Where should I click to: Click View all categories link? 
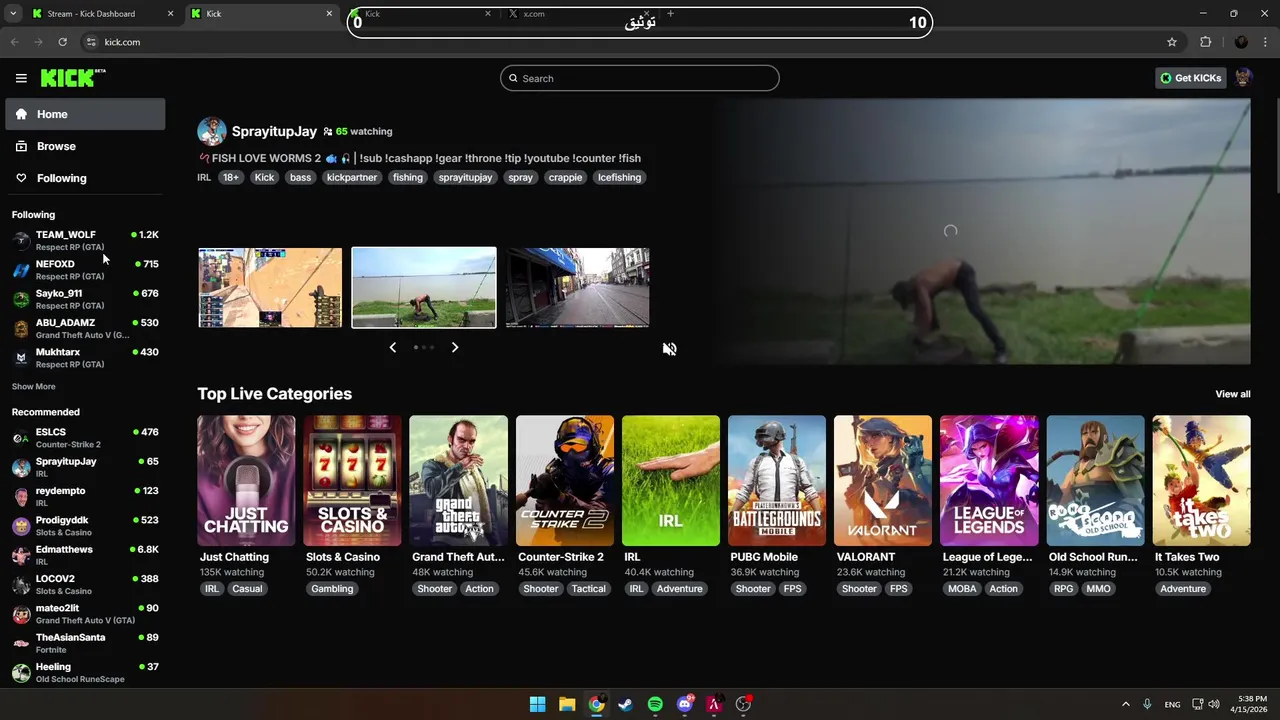click(1232, 394)
